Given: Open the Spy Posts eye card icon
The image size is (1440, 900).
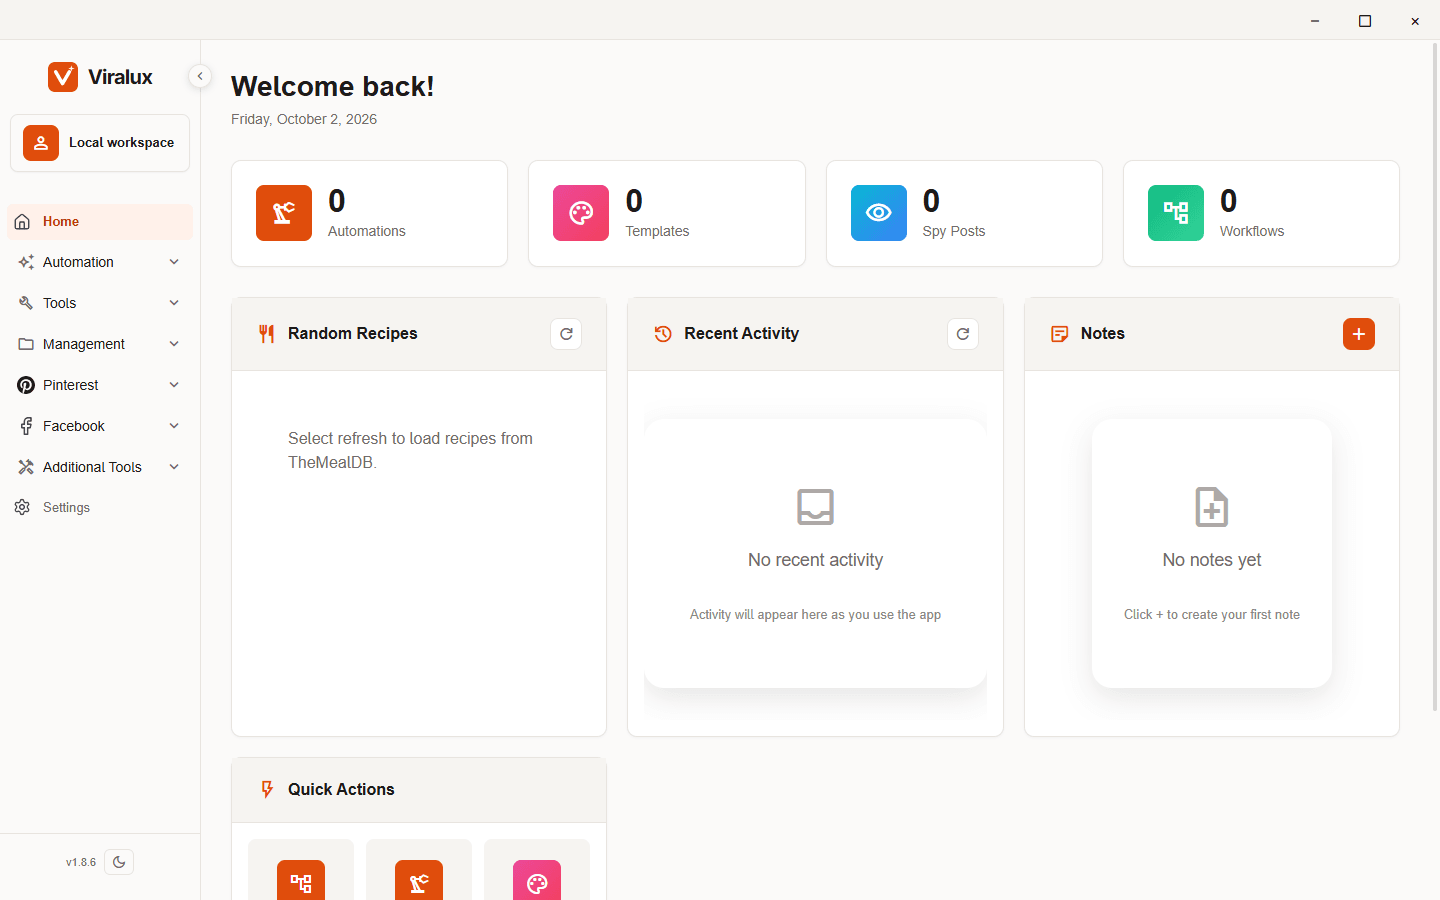Looking at the screenshot, I should [x=879, y=213].
